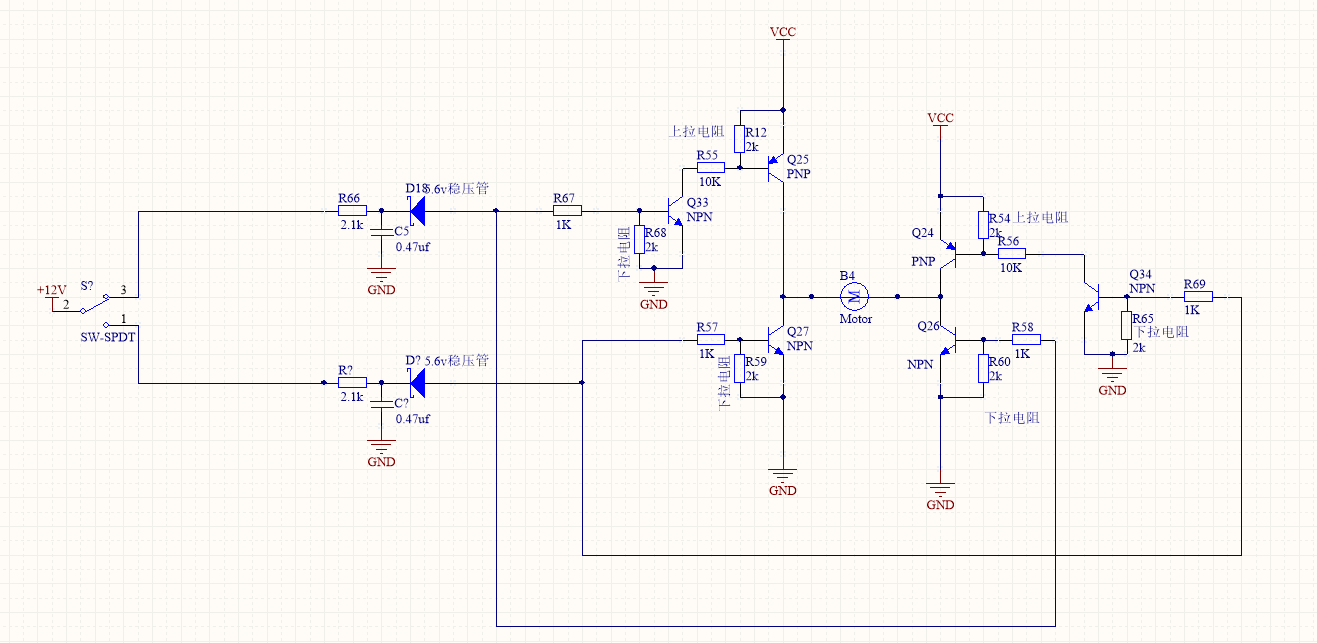Select resistor R55 10K symbol
The width and height of the screenshot is (1317, 643).
click(x=709, y=168)
